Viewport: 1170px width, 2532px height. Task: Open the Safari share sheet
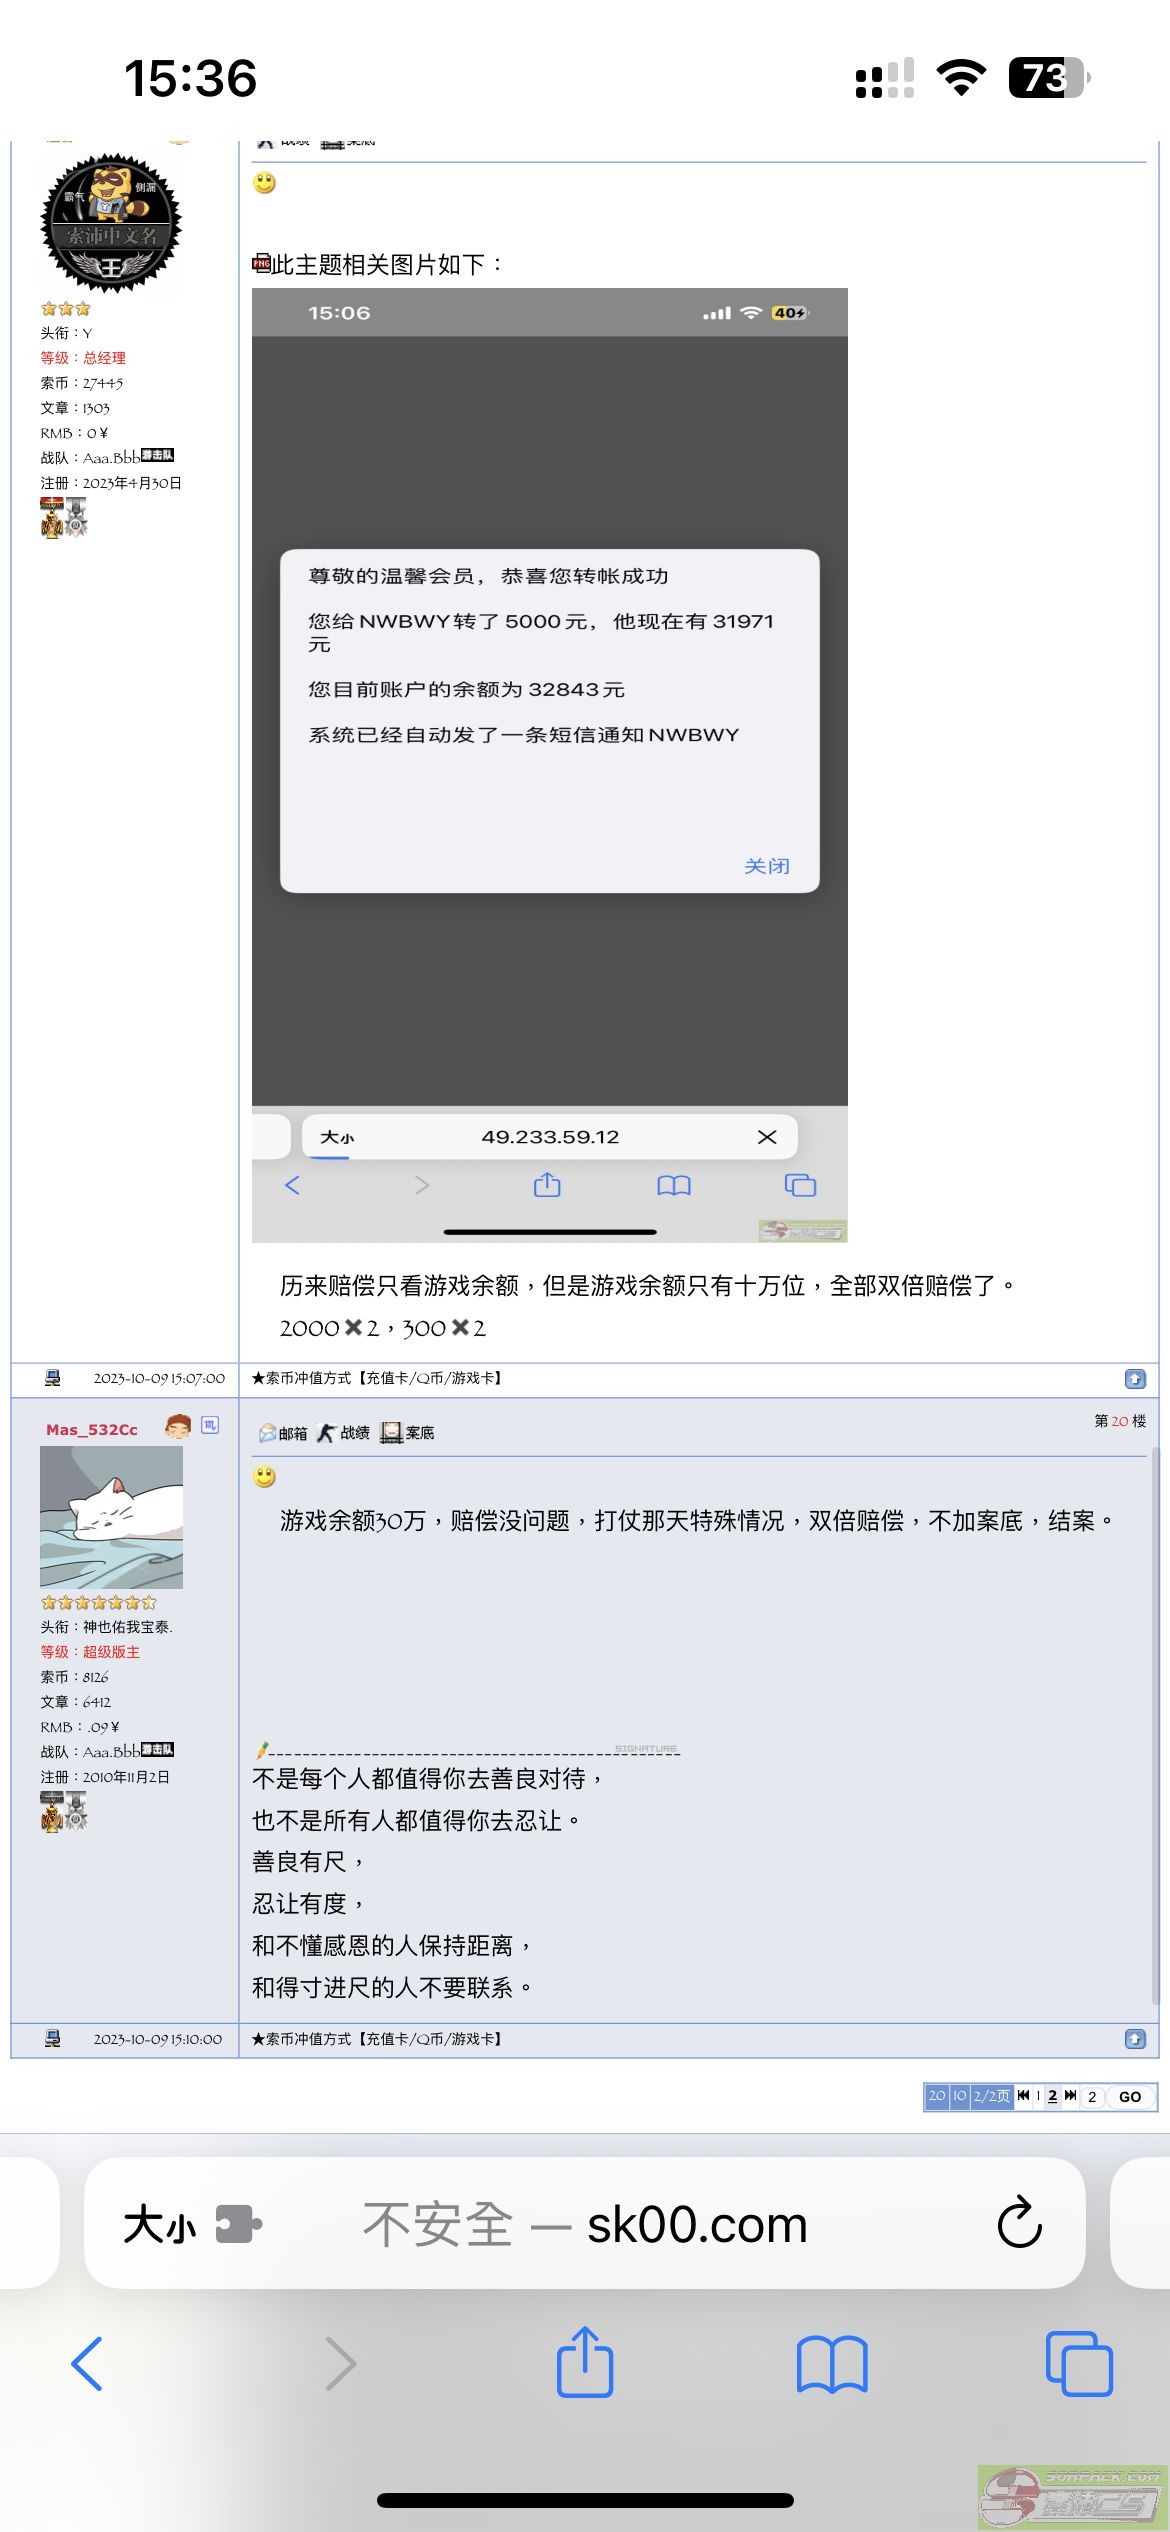[x=585, y=2362]
